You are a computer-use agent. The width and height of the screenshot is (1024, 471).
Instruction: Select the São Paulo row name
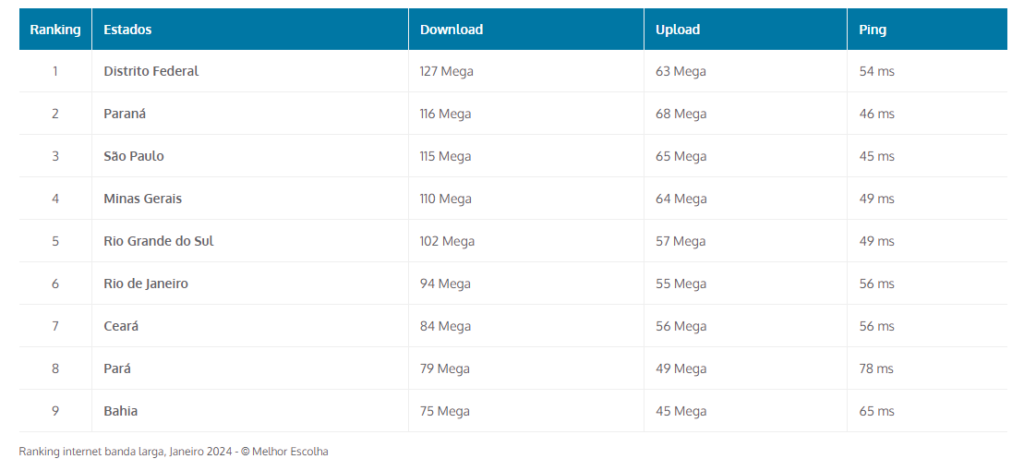[x=134, y=157]
